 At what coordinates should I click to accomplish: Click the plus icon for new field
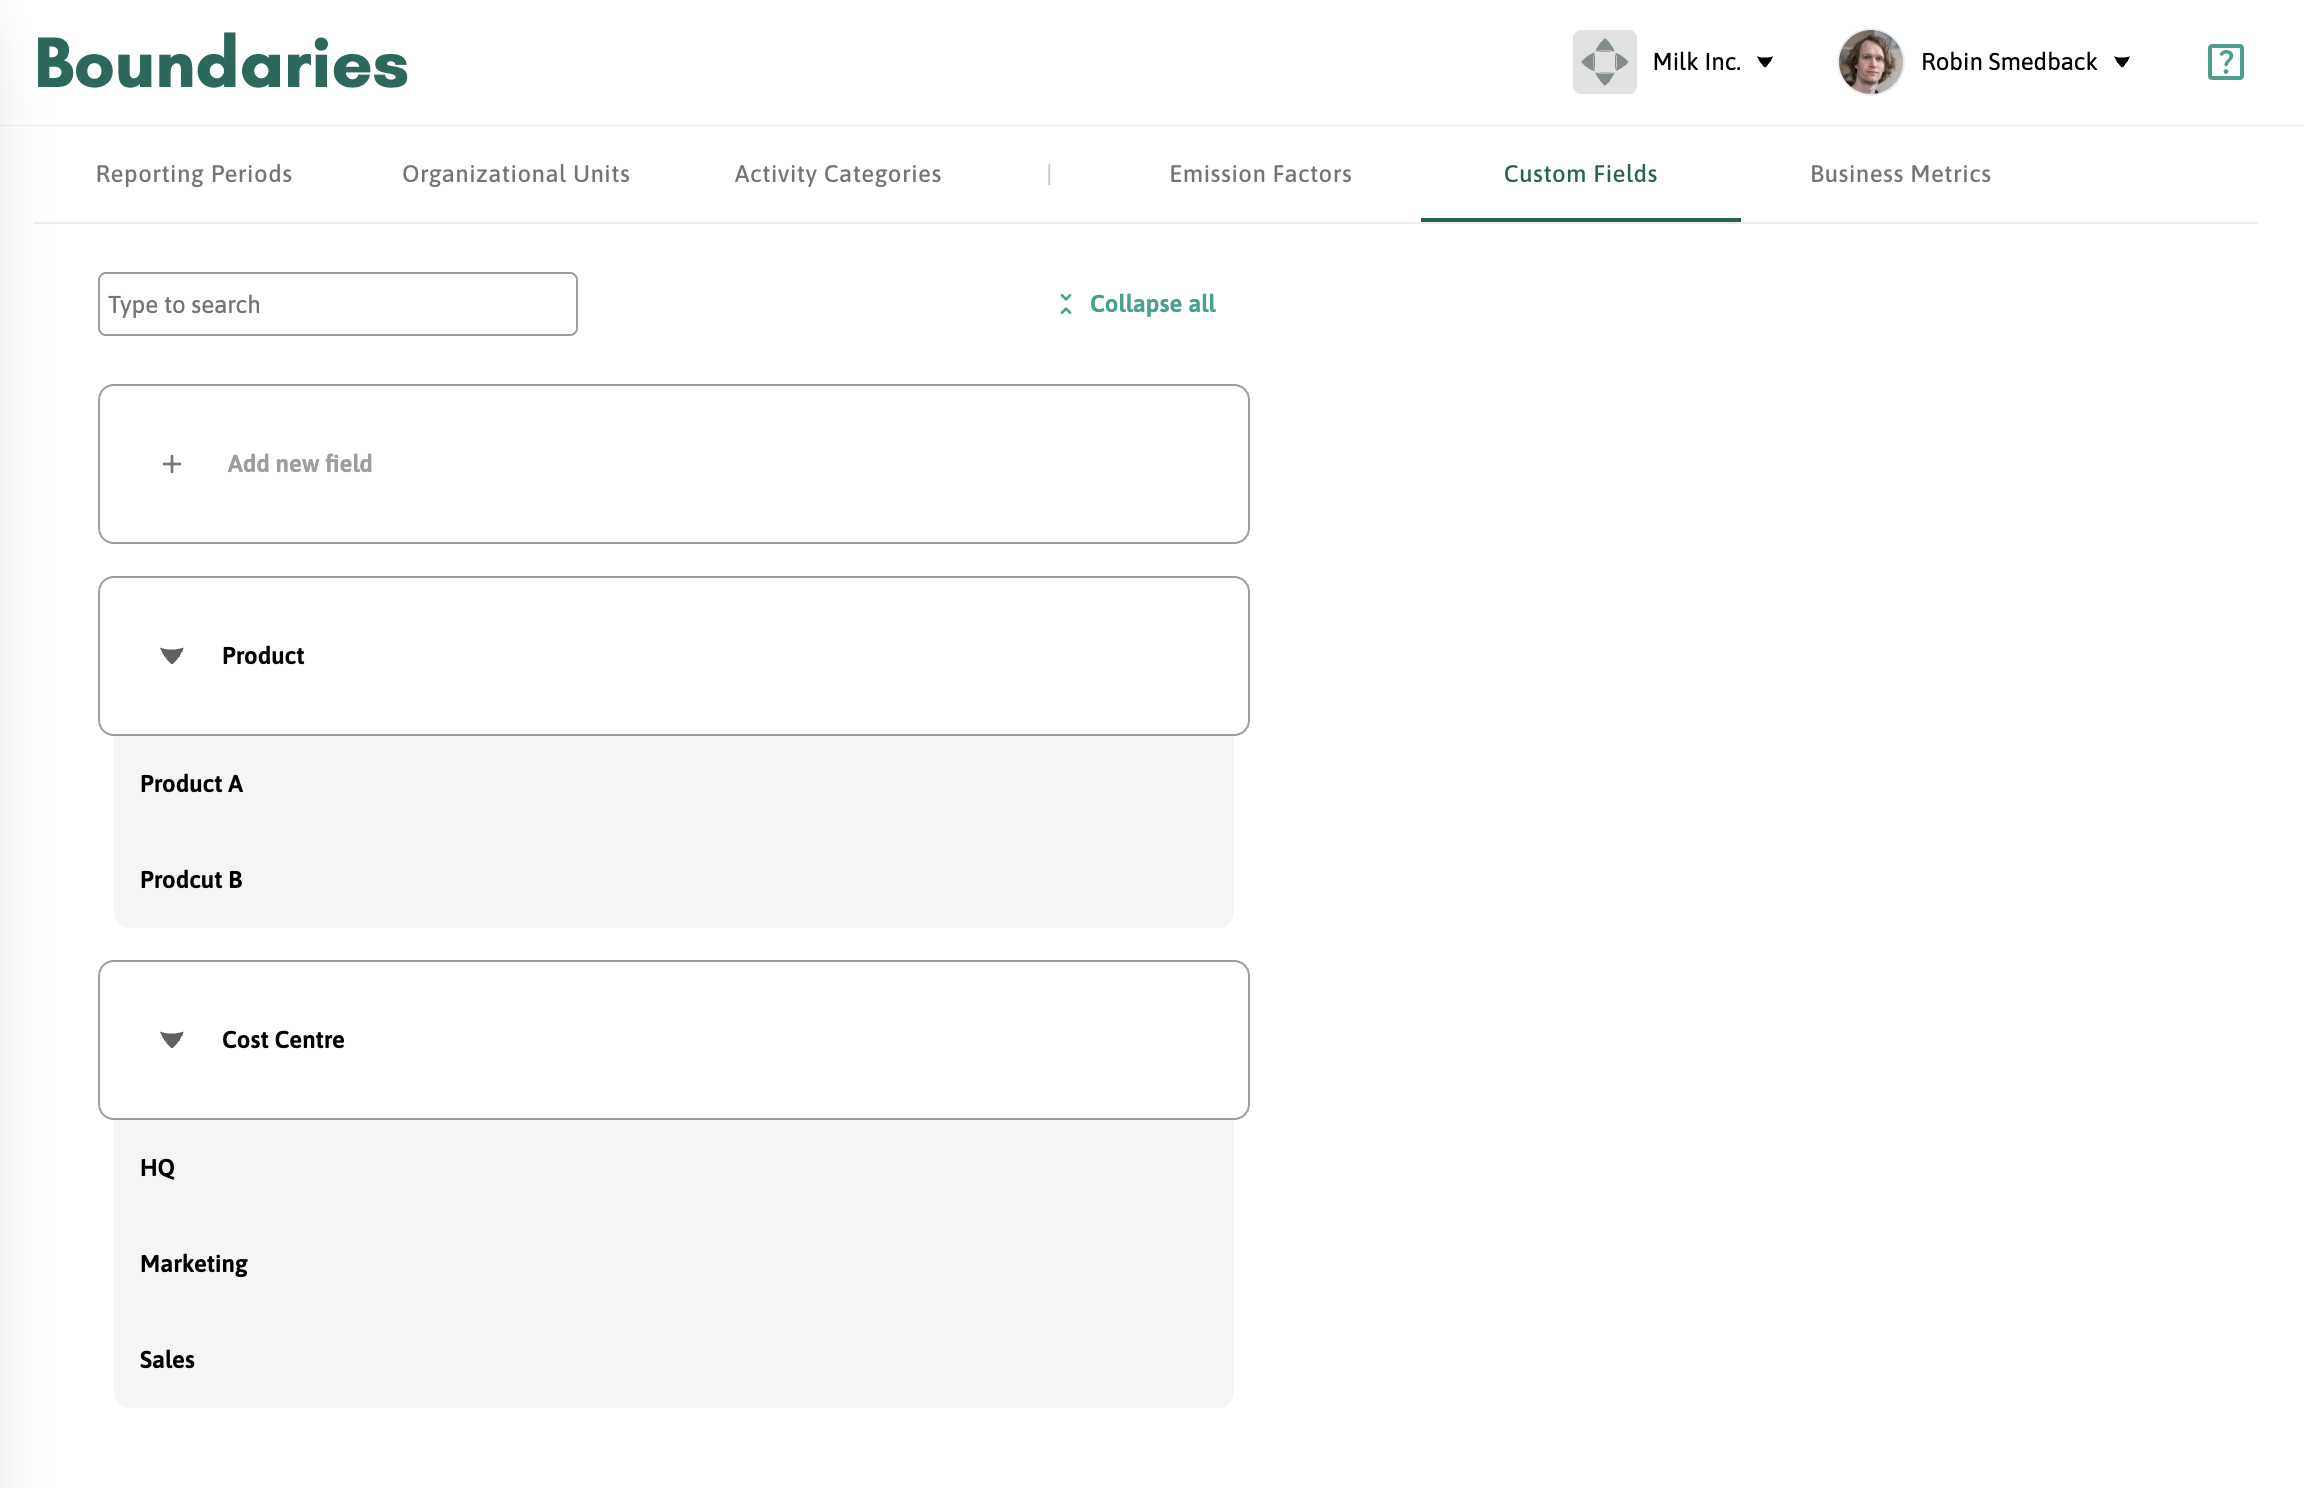pyautogui.click(x=172, y=464)
